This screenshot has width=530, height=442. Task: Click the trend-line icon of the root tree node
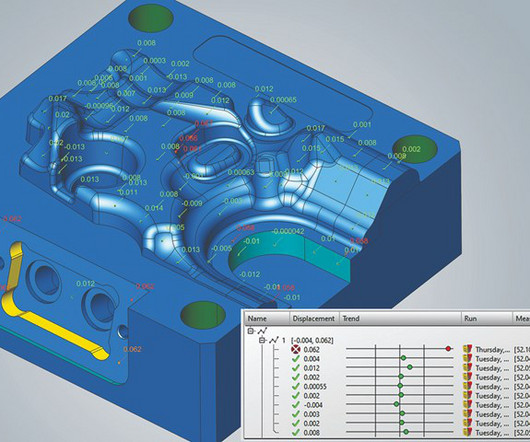coord(262,331)
